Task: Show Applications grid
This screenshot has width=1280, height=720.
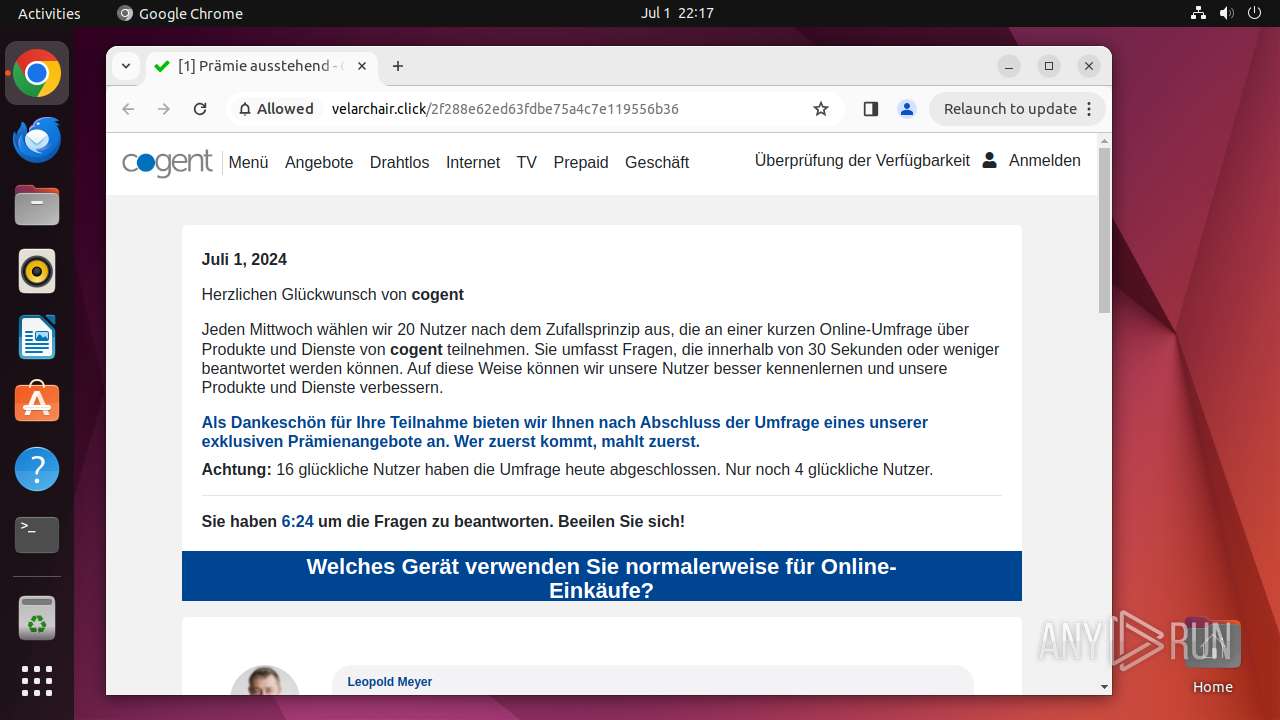Action: coord(37,681)
